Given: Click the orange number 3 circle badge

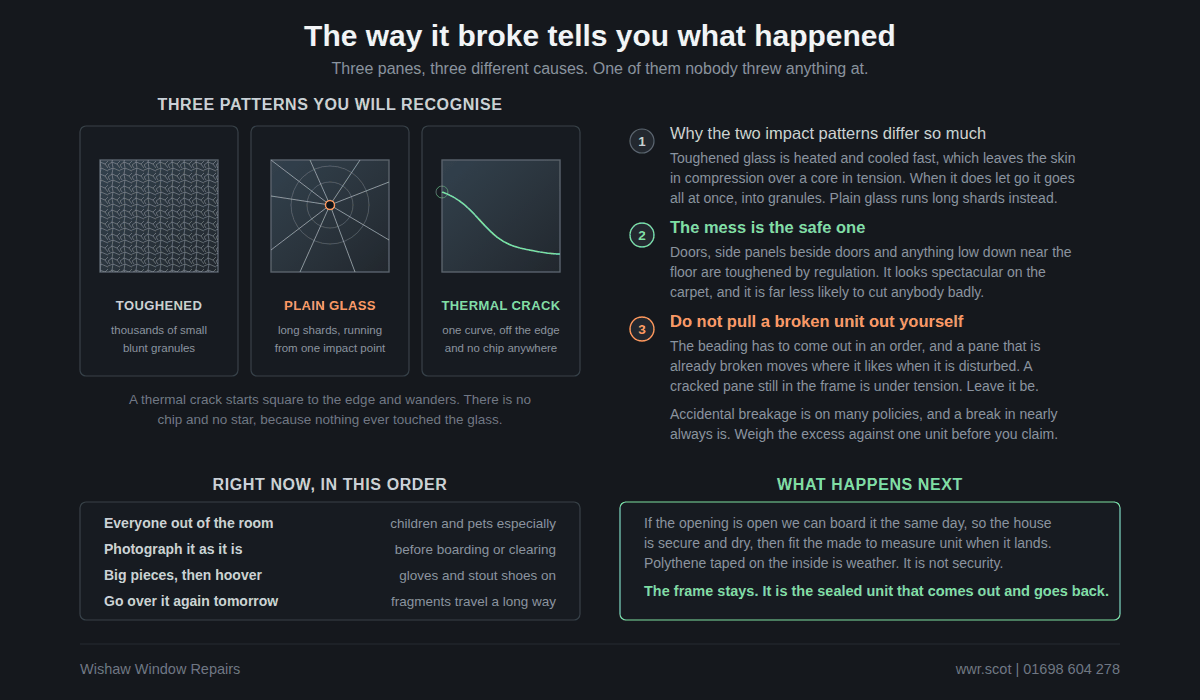Looking at the screenshot, I should click(x=642, y=329).
